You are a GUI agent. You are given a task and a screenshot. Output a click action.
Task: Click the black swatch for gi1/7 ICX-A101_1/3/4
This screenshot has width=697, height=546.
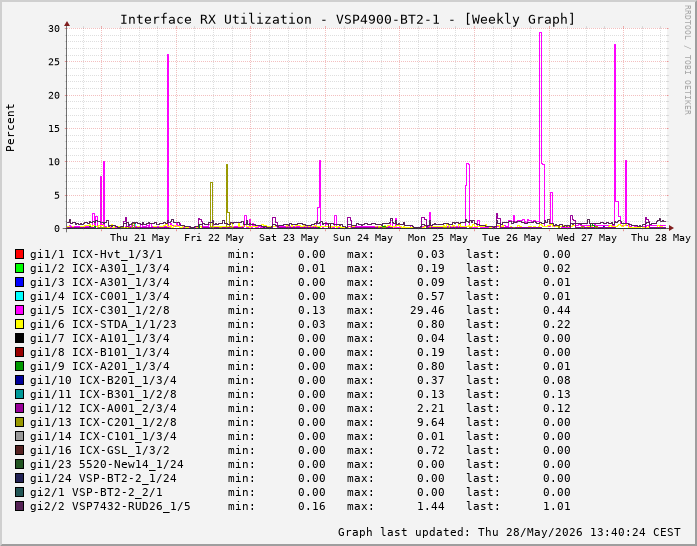tap(19, 338)
